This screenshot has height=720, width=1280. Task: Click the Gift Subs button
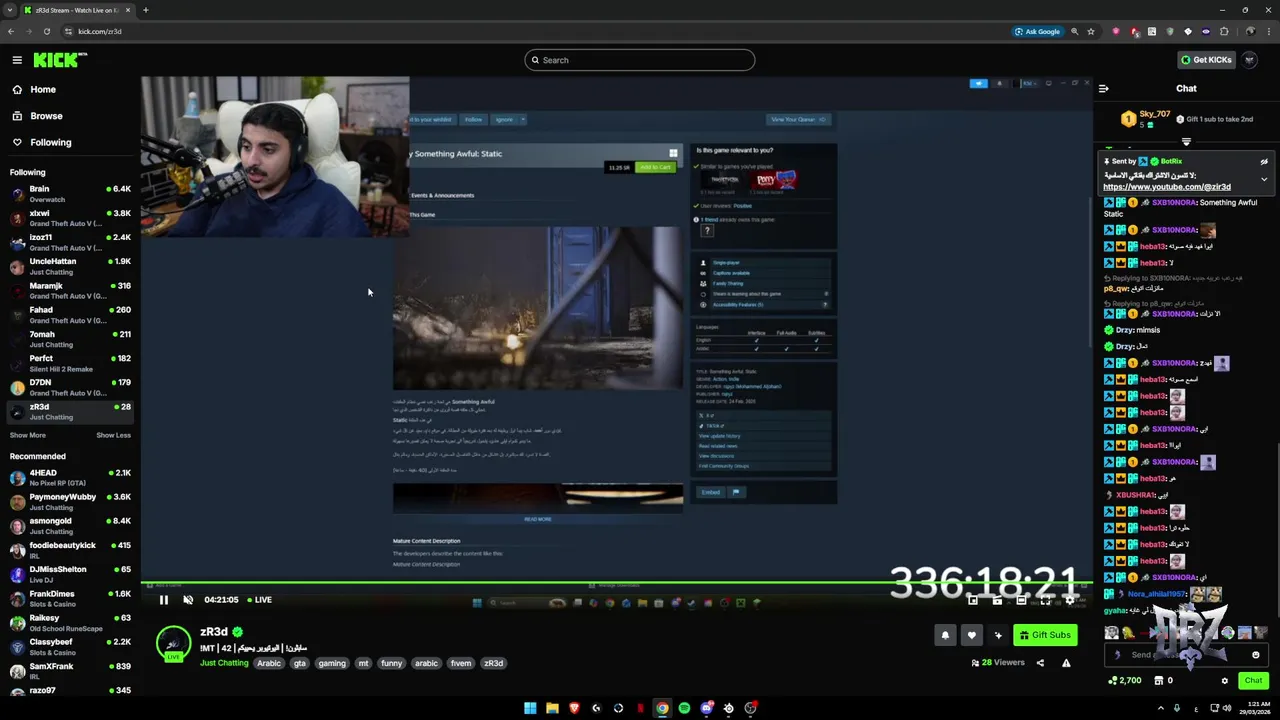coord(1045,635)
